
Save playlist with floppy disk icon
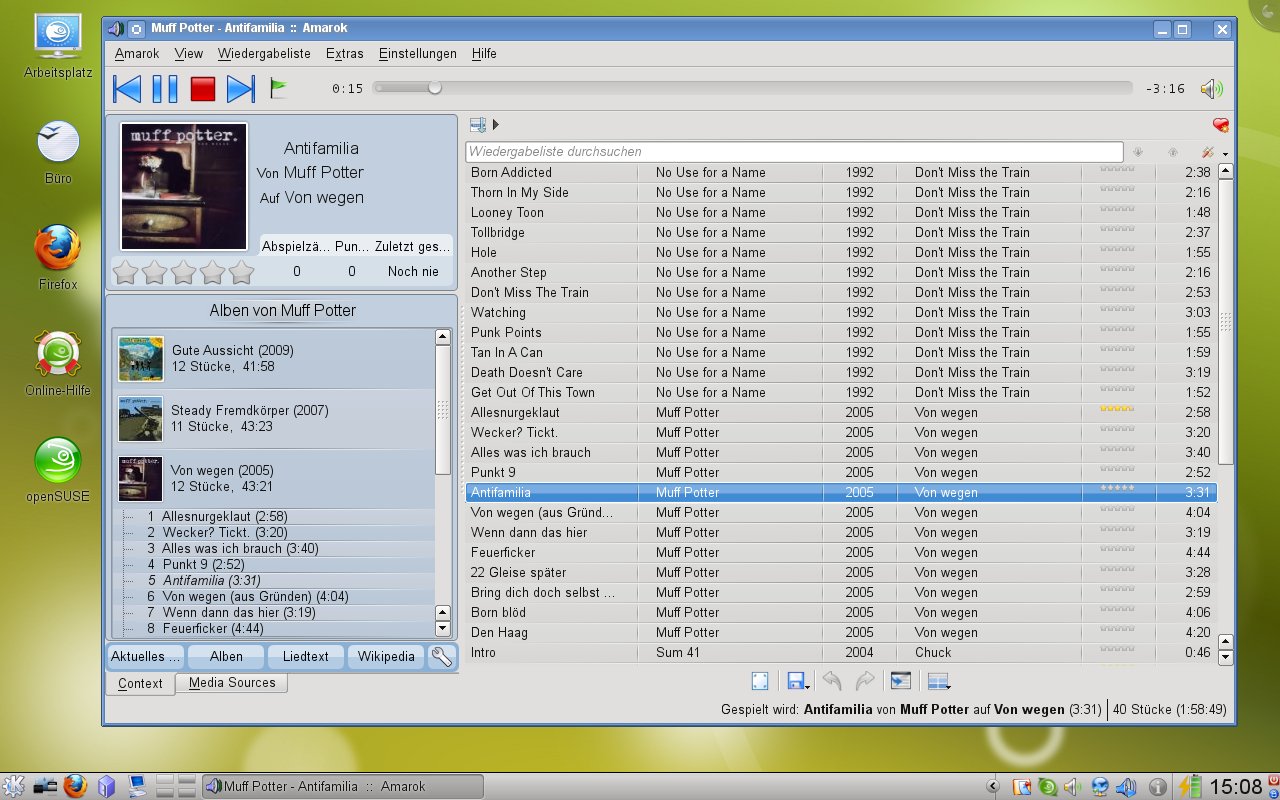795,681
